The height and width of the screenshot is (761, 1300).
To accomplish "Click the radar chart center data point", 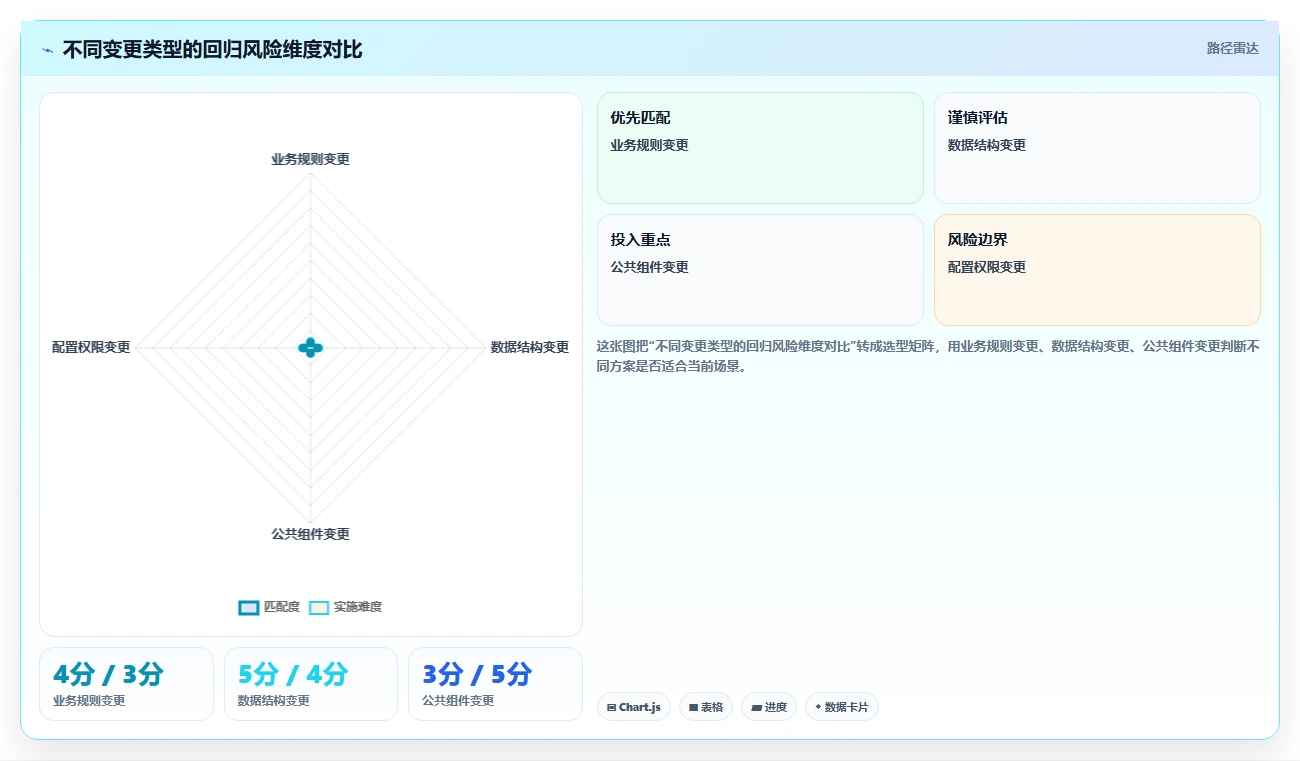I will coord(311,348).
